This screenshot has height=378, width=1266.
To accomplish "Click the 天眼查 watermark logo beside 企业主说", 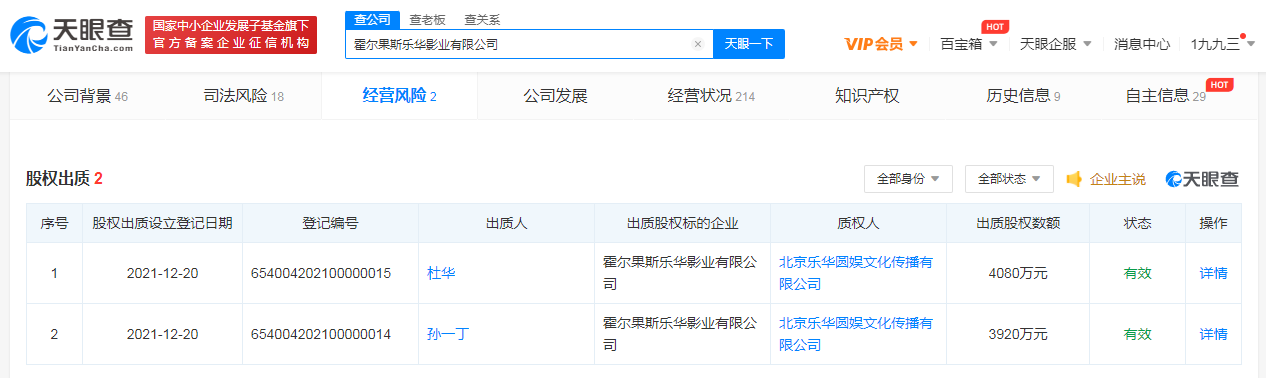I will point(1202,179).
